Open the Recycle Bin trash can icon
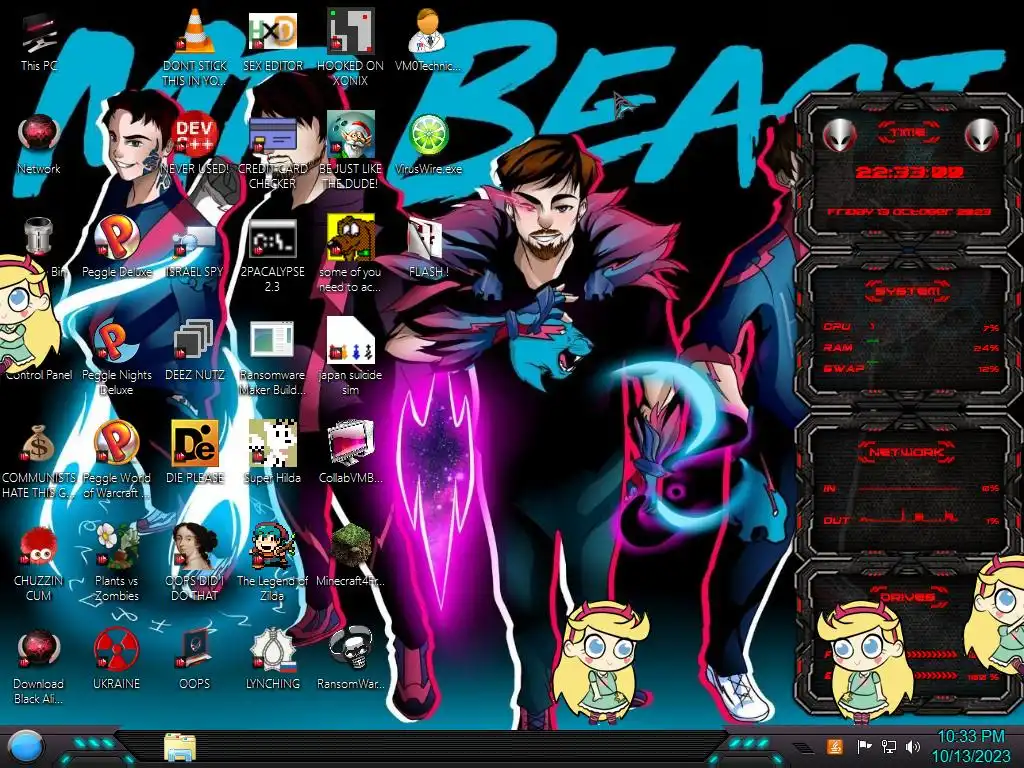This screenshot has width=1024, height=768. (39, 236)
